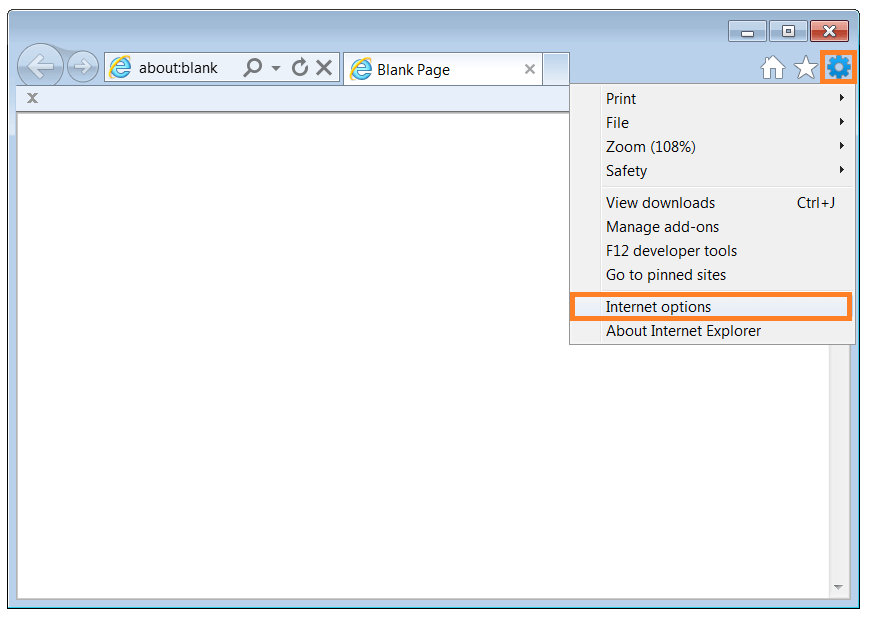
Task: Refresh the about:blank page
Action: [300, 67]
